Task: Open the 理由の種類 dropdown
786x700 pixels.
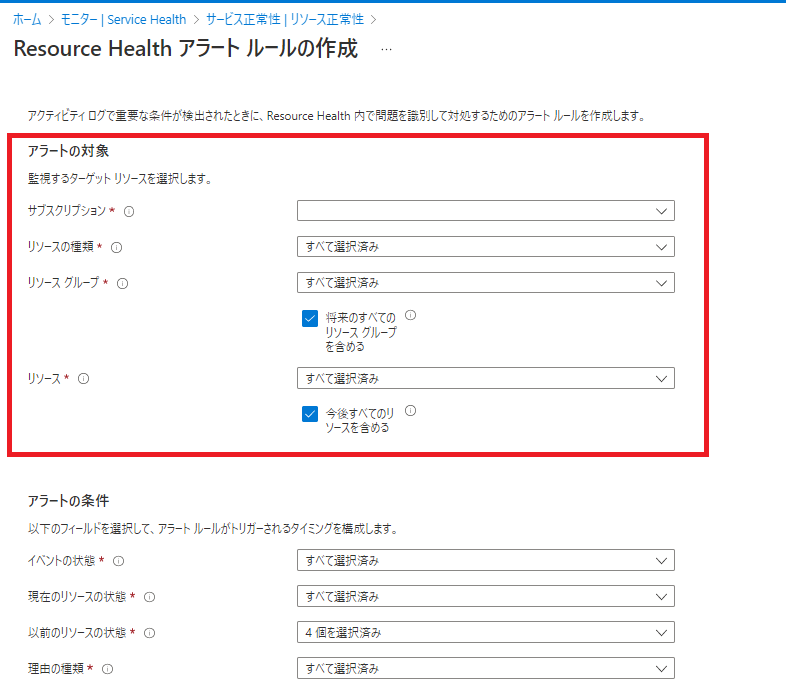Action: click(486, 668)
